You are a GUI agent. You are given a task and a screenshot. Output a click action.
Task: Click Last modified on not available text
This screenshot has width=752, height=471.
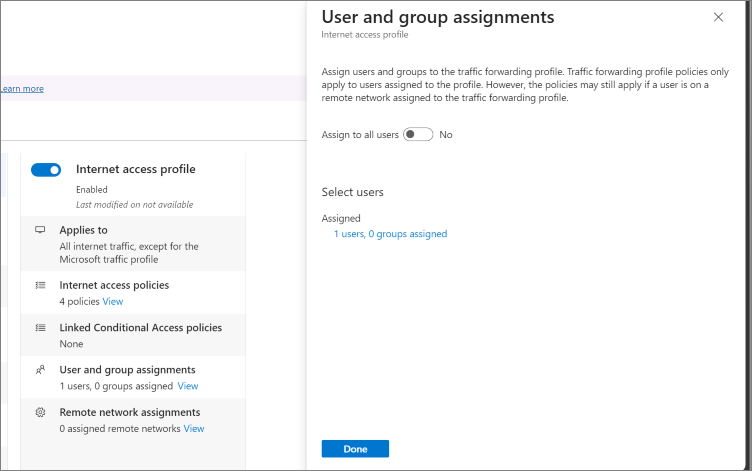(134, 205)
